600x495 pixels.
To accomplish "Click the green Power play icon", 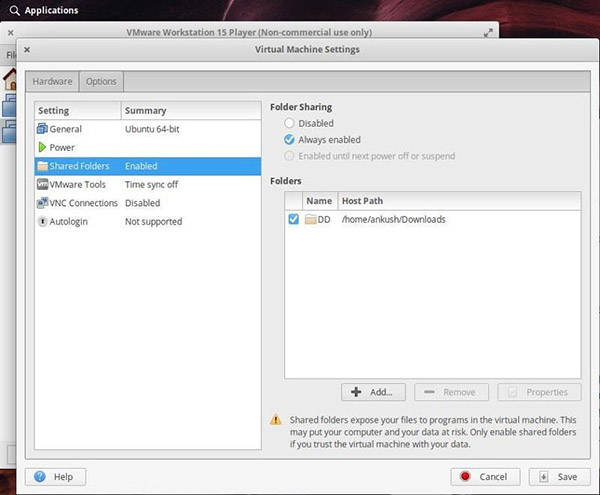I will [42, 147].
